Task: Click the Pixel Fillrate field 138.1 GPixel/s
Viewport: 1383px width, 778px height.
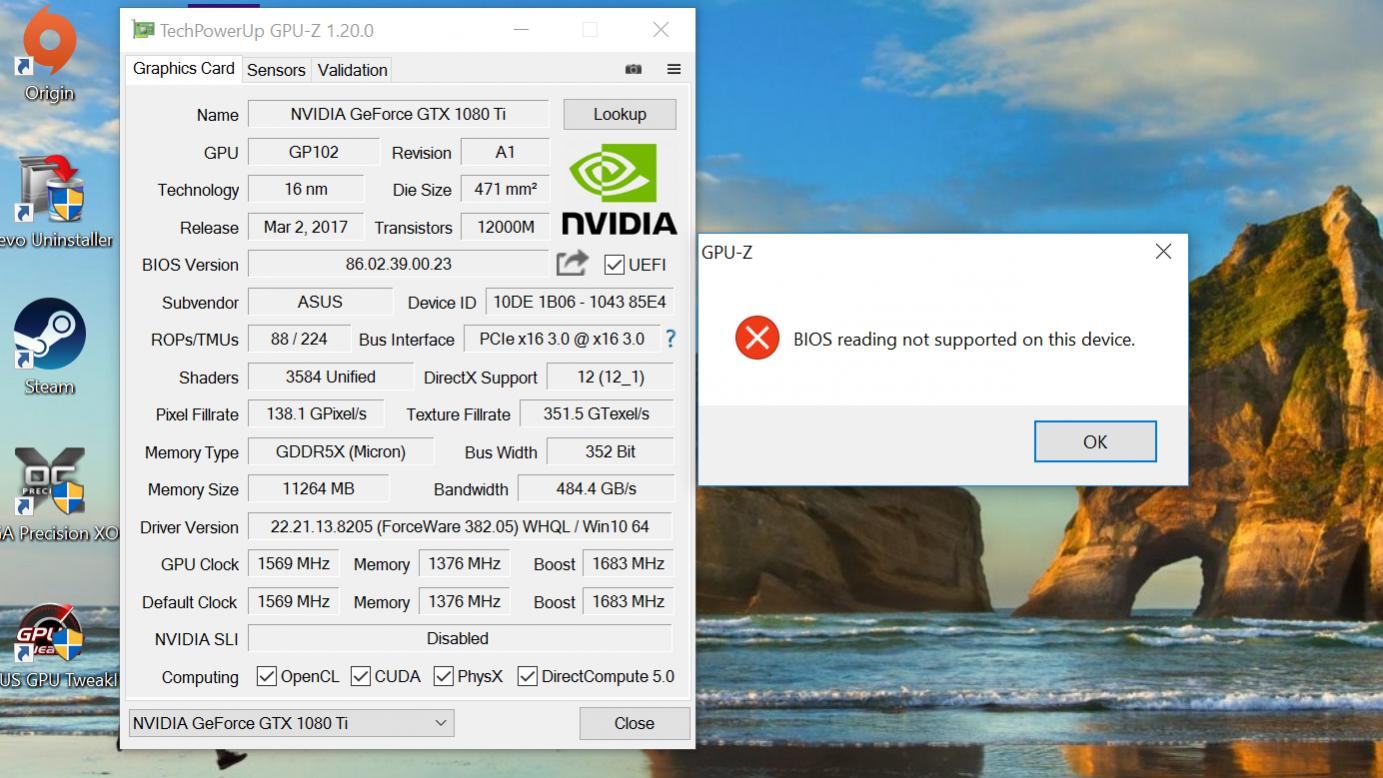Action: pyautogui.click(x=316, y=414)
